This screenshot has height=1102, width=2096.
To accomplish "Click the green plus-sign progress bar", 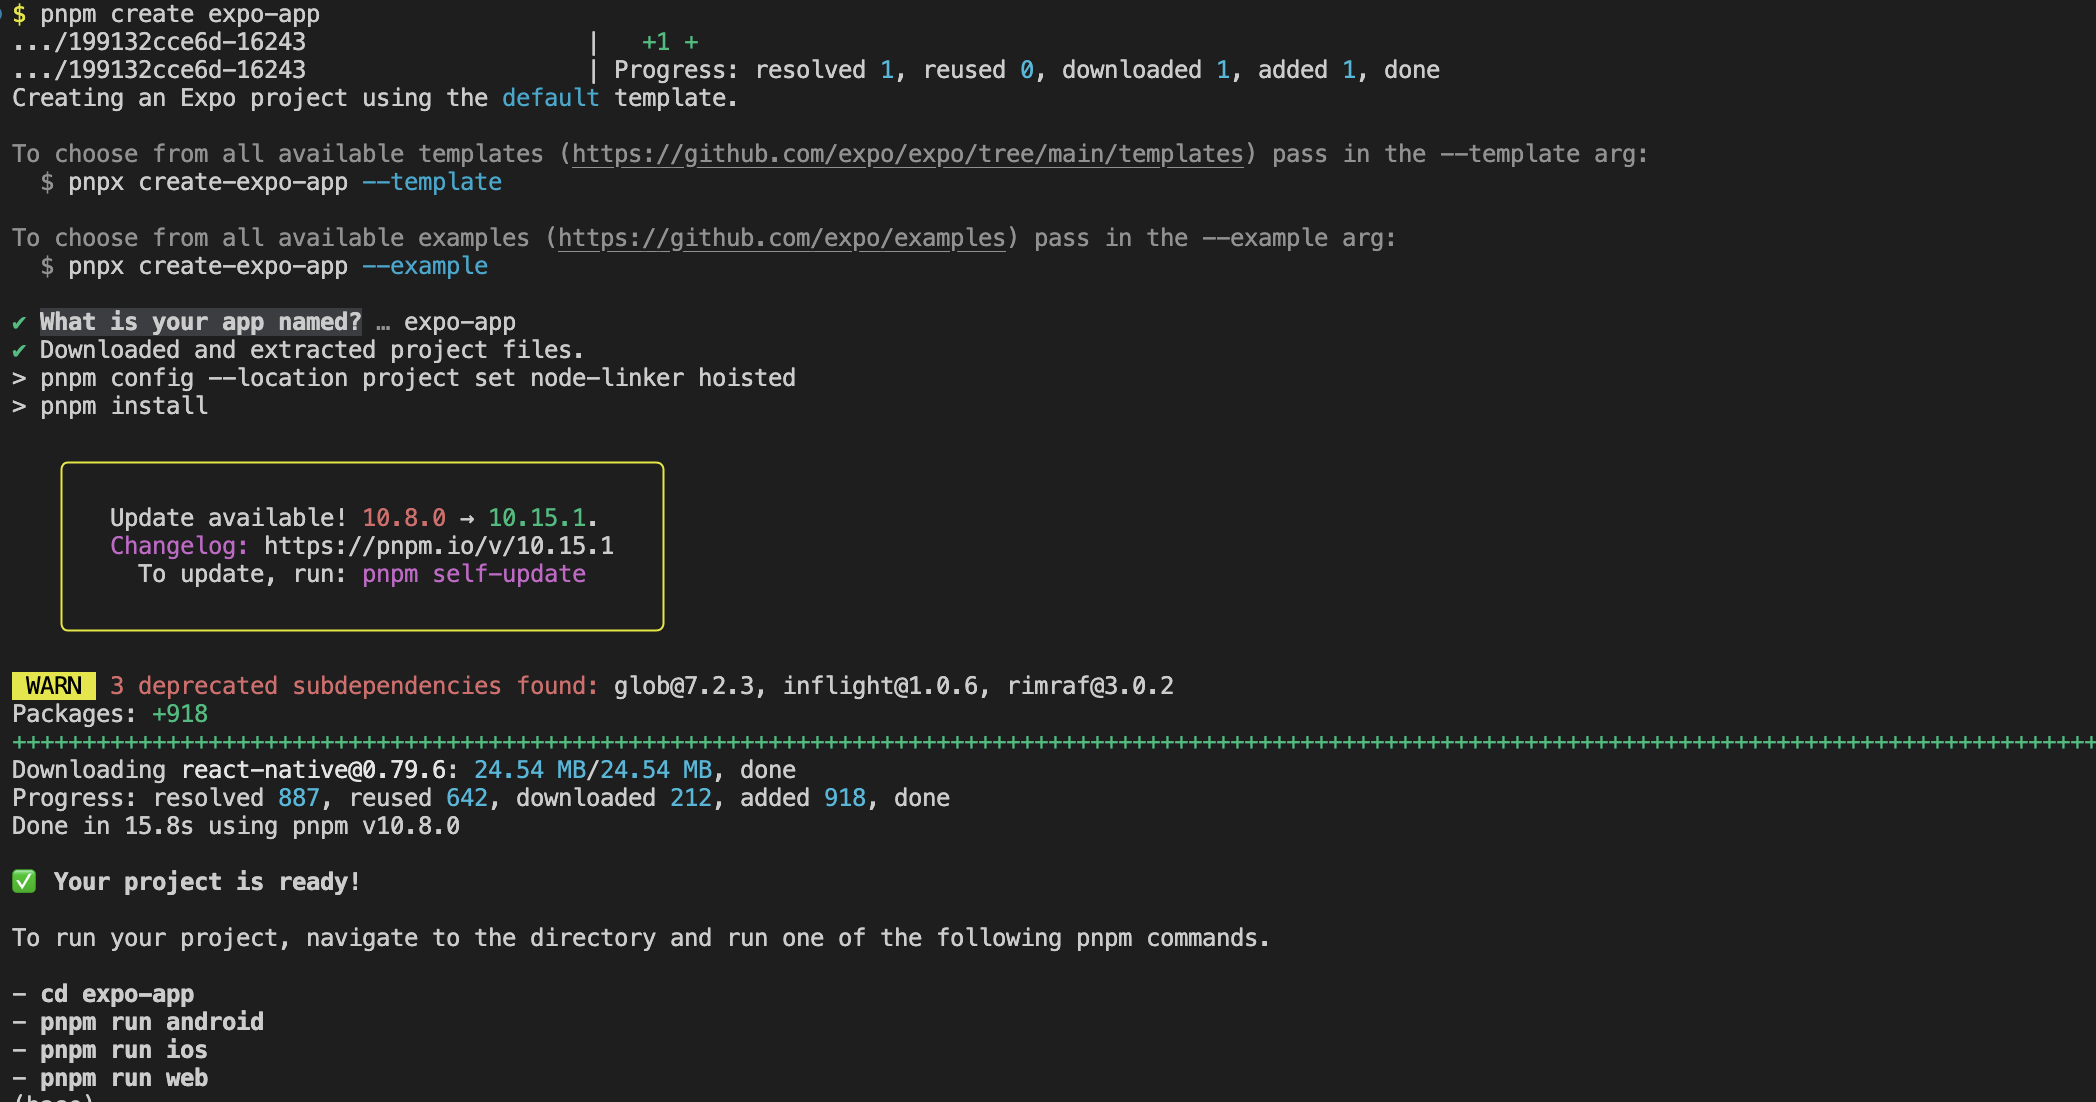I will [x=1050, y=742].
